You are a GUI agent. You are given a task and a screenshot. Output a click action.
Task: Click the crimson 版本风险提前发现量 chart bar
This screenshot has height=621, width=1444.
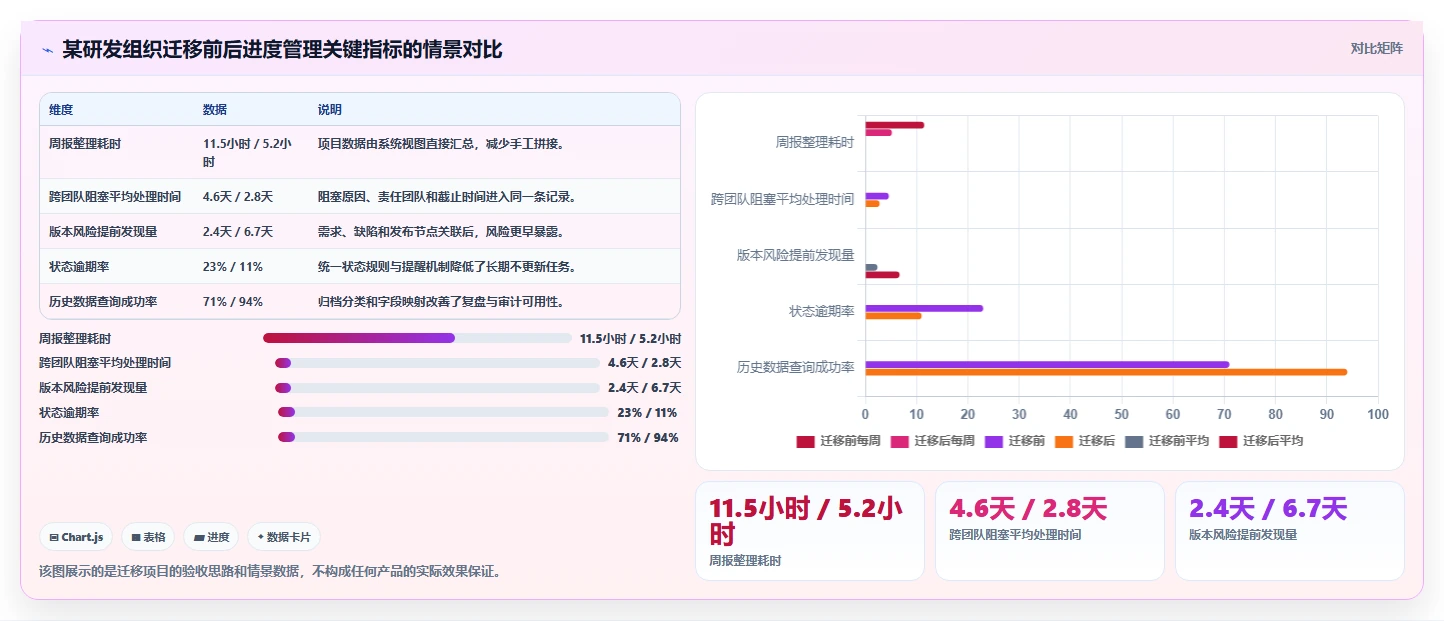[882, 275]
